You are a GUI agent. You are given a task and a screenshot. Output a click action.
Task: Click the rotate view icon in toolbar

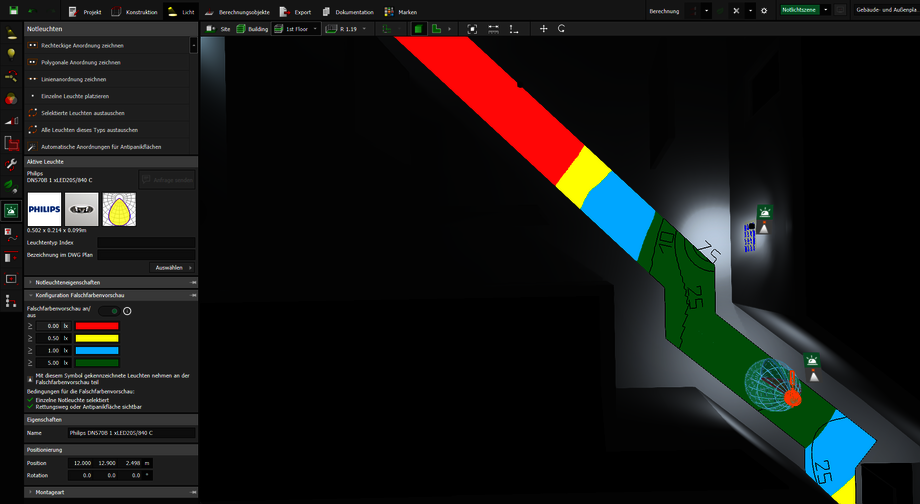click(562, 29)
